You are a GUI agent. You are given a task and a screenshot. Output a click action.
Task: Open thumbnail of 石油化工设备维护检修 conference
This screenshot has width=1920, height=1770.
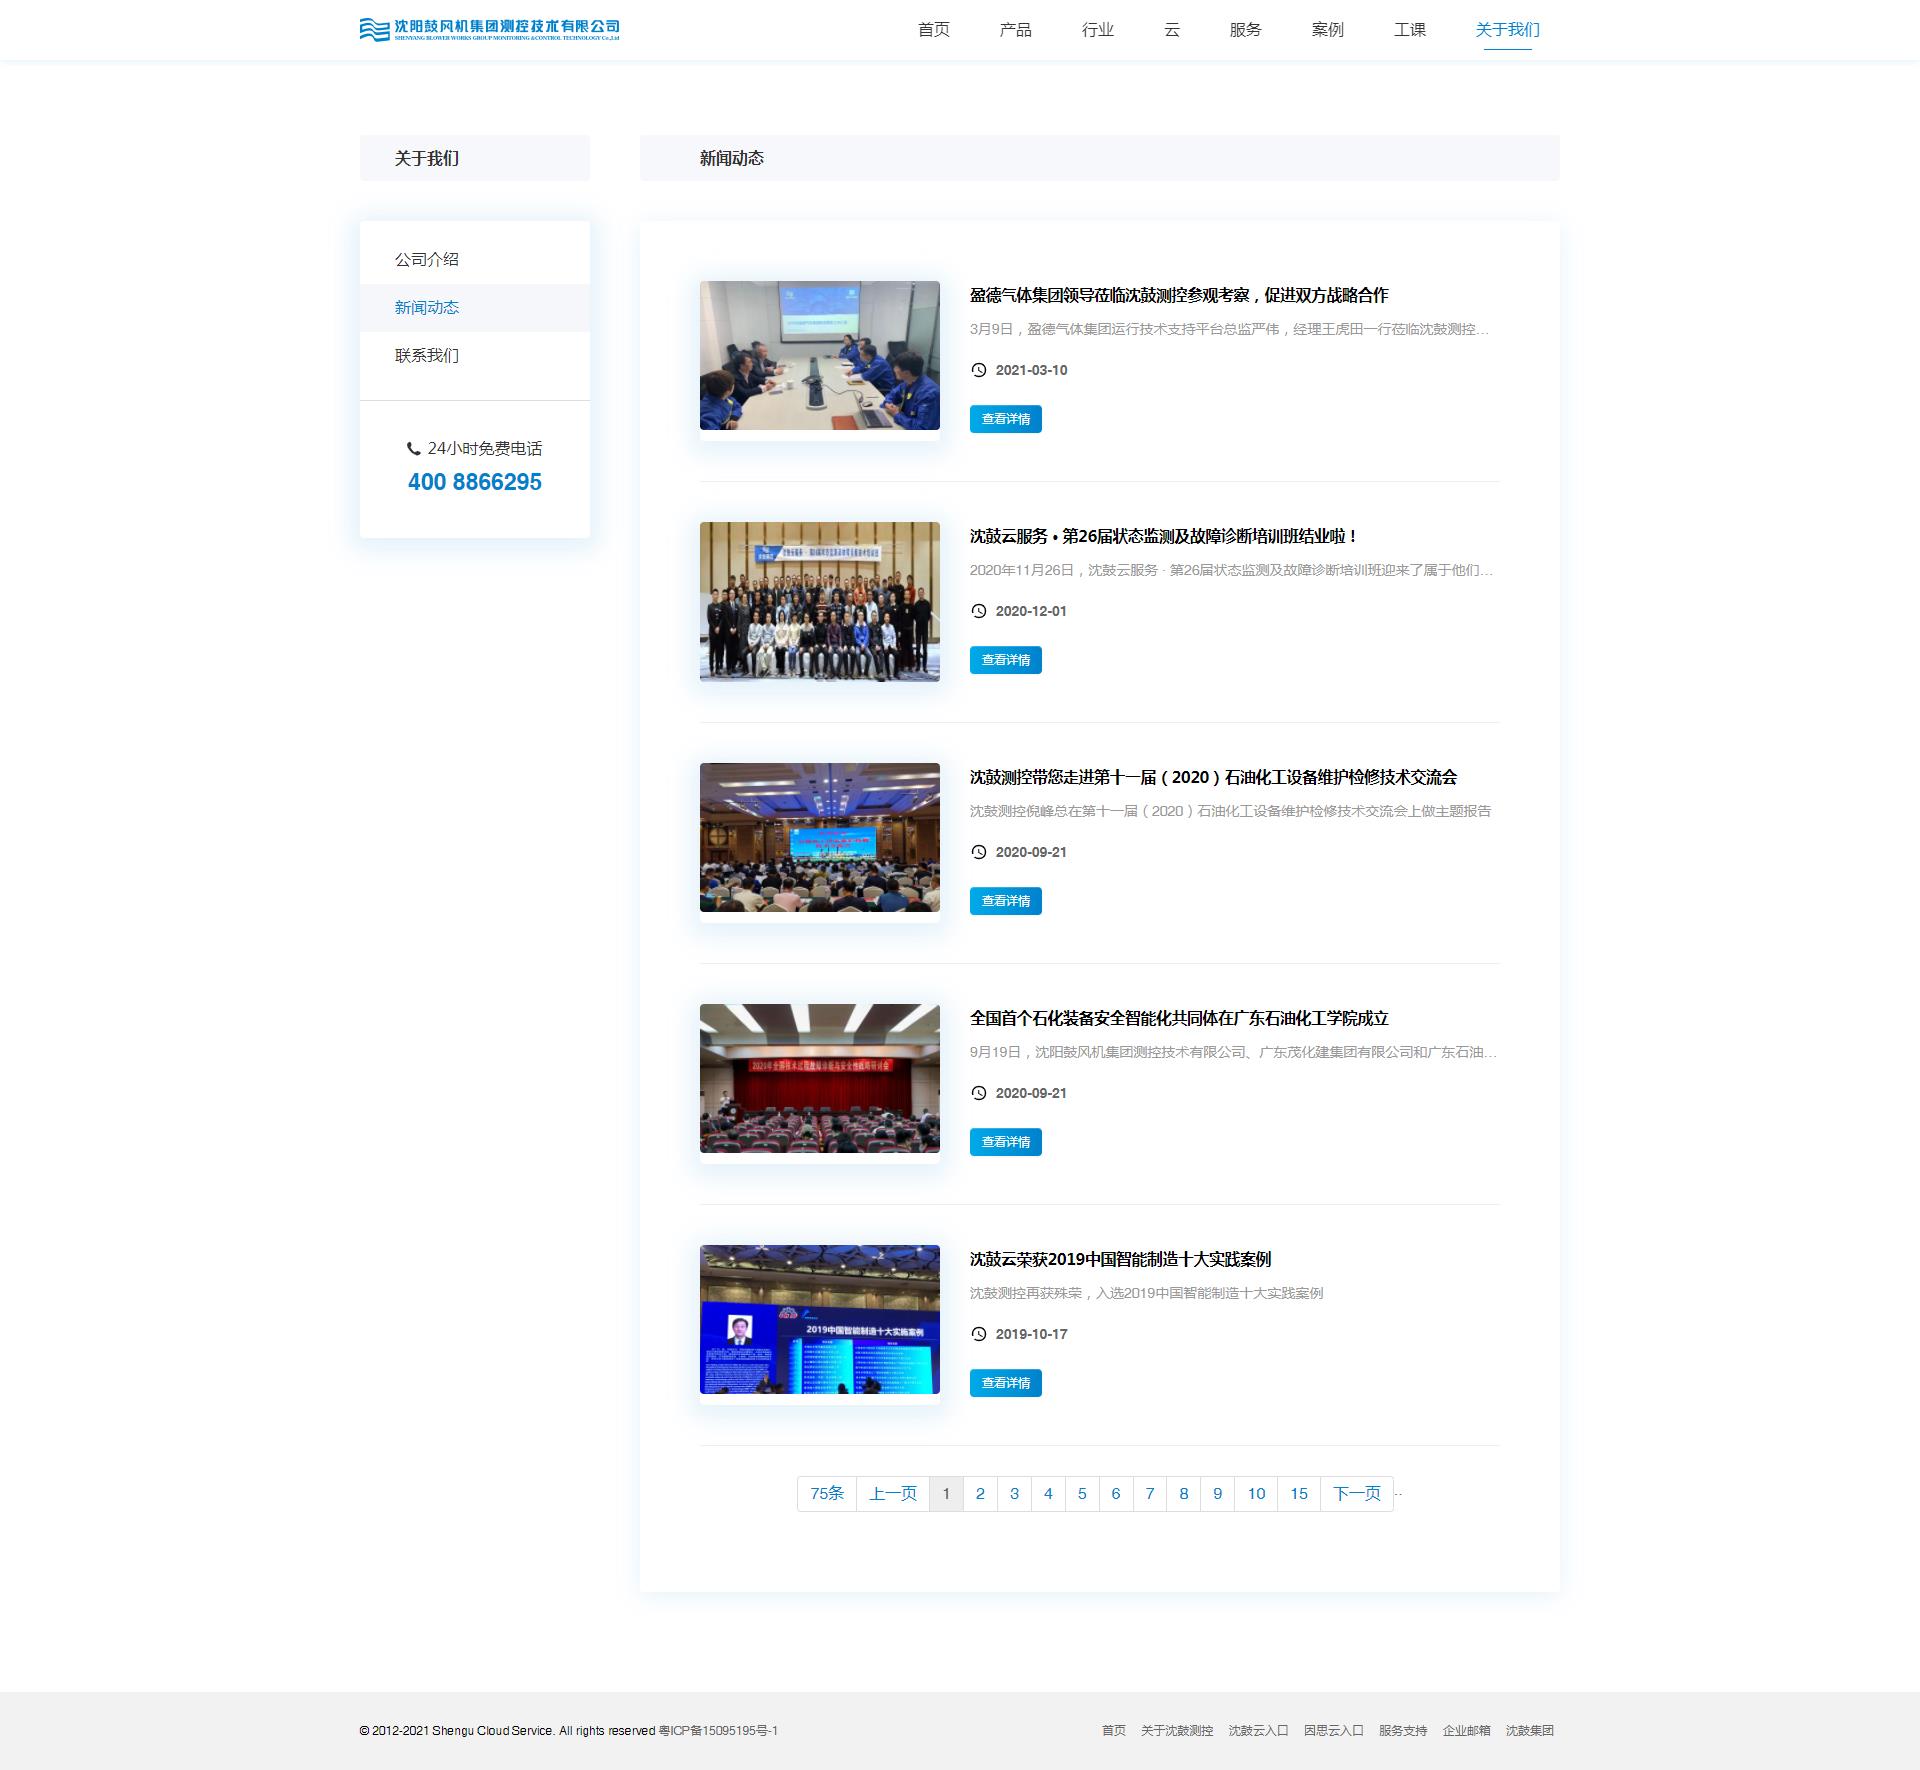click(x=820, y=838)
